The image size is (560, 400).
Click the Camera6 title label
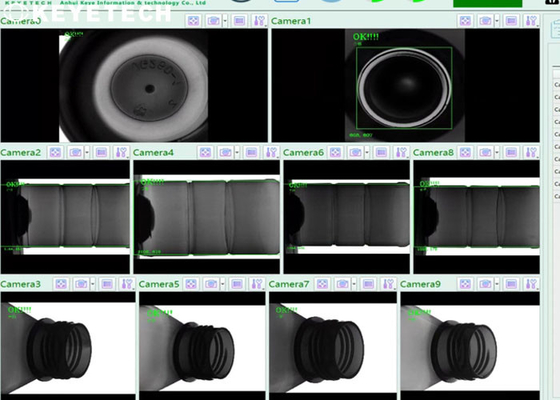(x=303, y=152)
